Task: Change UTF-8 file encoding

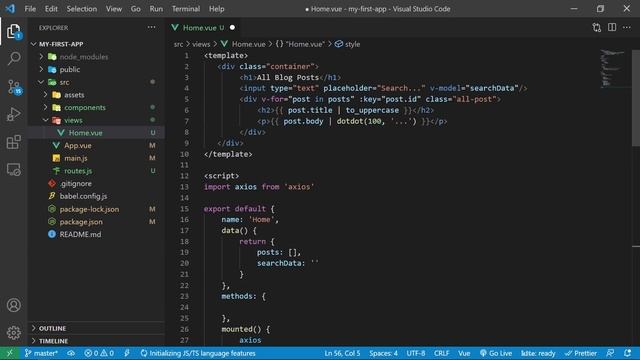Action: (416, 353)
